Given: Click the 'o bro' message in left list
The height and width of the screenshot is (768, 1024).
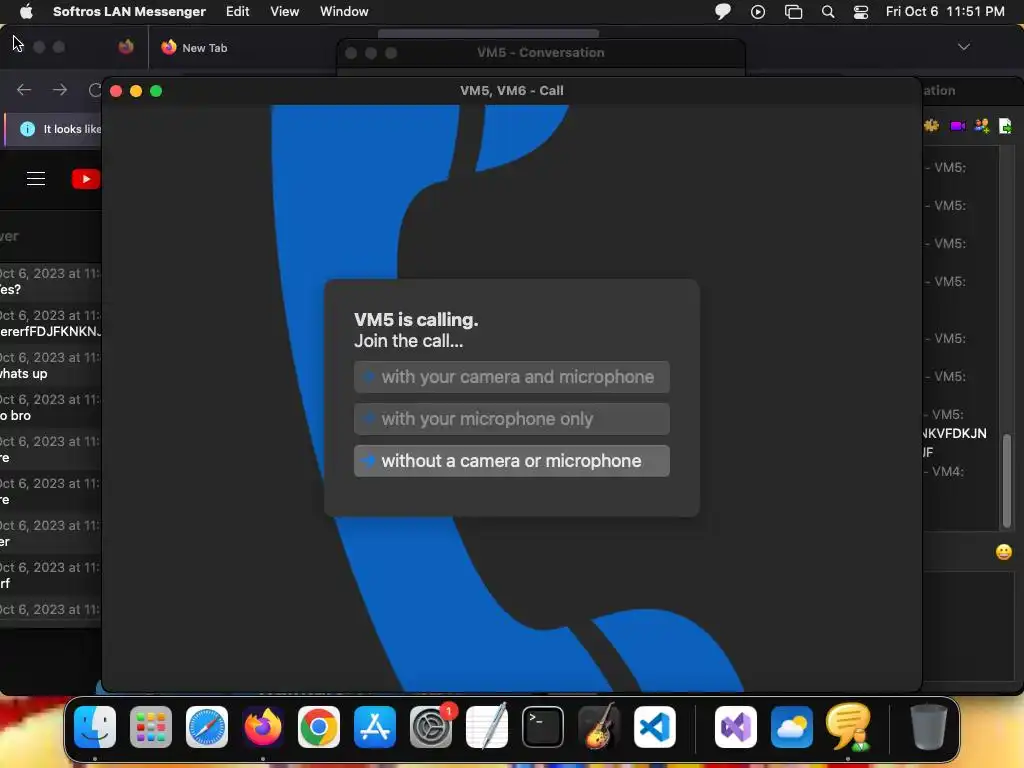Looking at the screenshot, I should coord(16,415).
